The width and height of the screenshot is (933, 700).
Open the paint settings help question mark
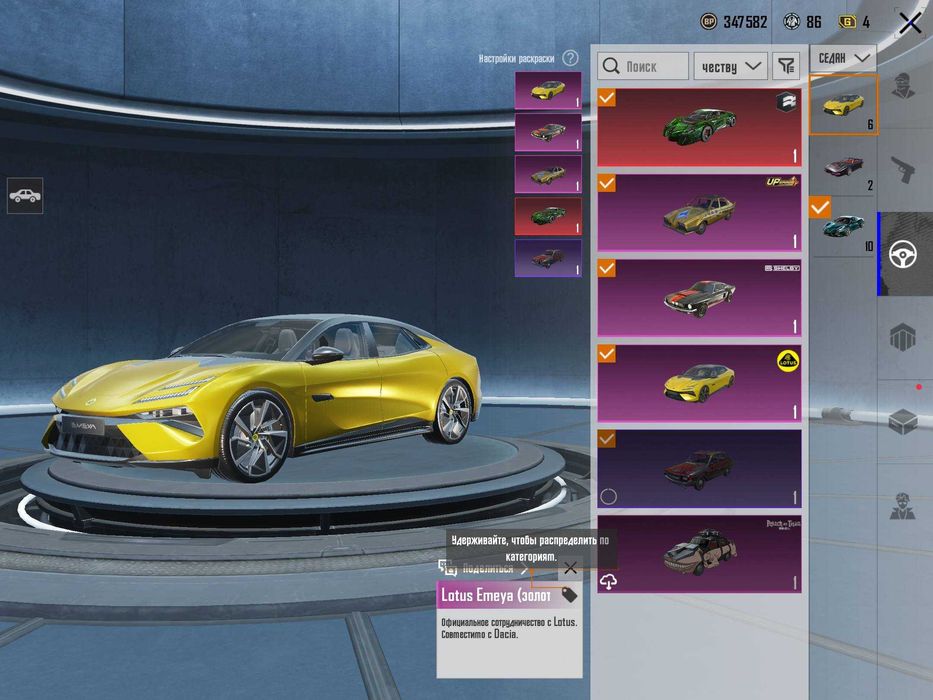[570, 58]
